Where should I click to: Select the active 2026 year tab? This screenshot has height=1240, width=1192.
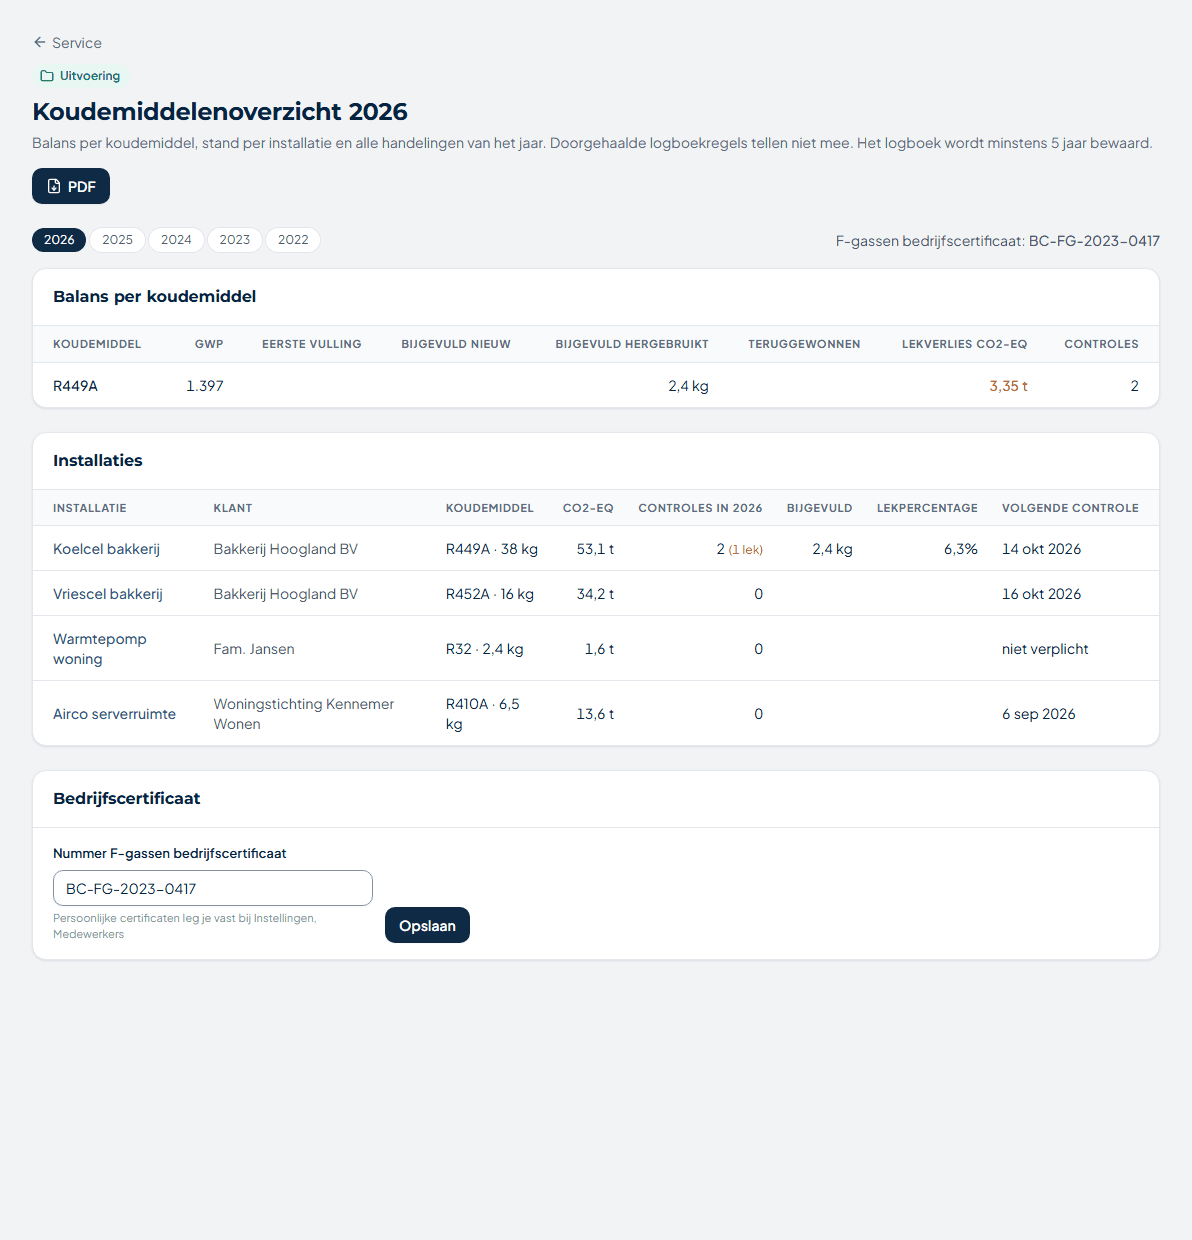click(x=59, y=240)
